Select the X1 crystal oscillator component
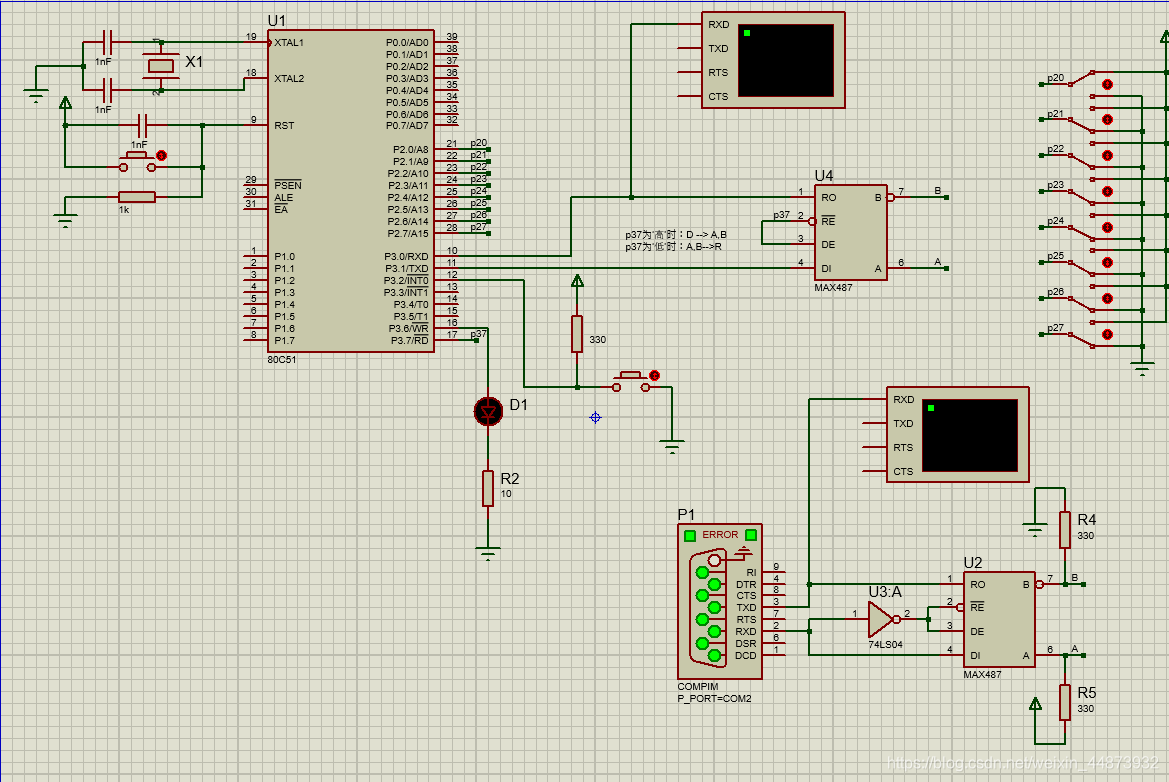 160,66
